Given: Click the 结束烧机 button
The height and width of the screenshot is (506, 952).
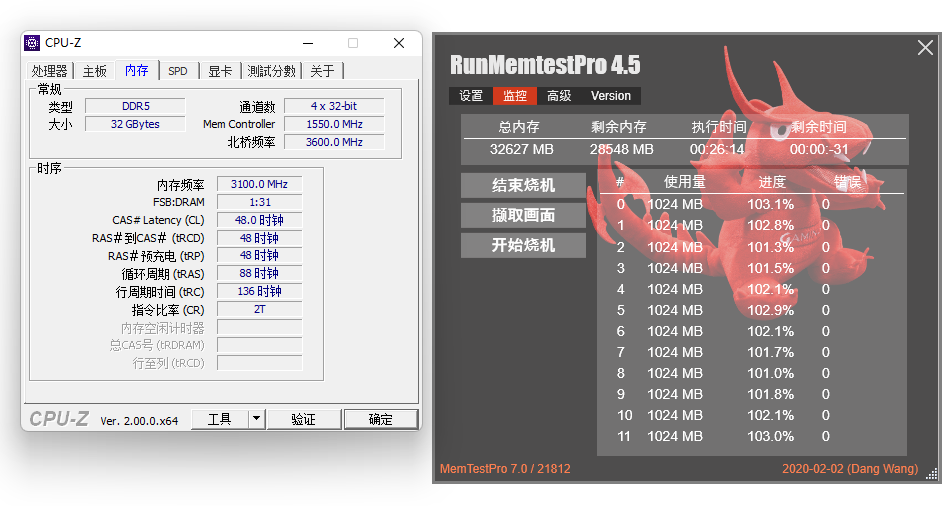Looking at the screenshot, I should point(523,185).
